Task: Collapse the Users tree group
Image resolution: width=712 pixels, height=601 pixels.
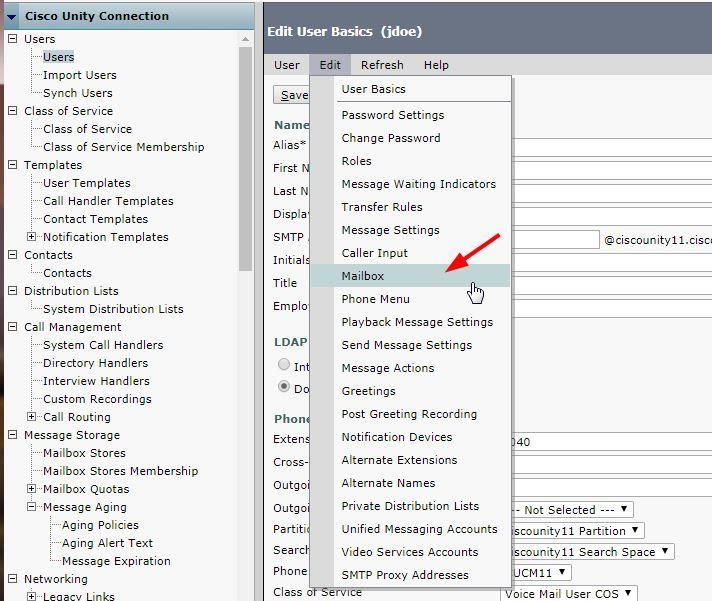Action: (x=13, y=39)
